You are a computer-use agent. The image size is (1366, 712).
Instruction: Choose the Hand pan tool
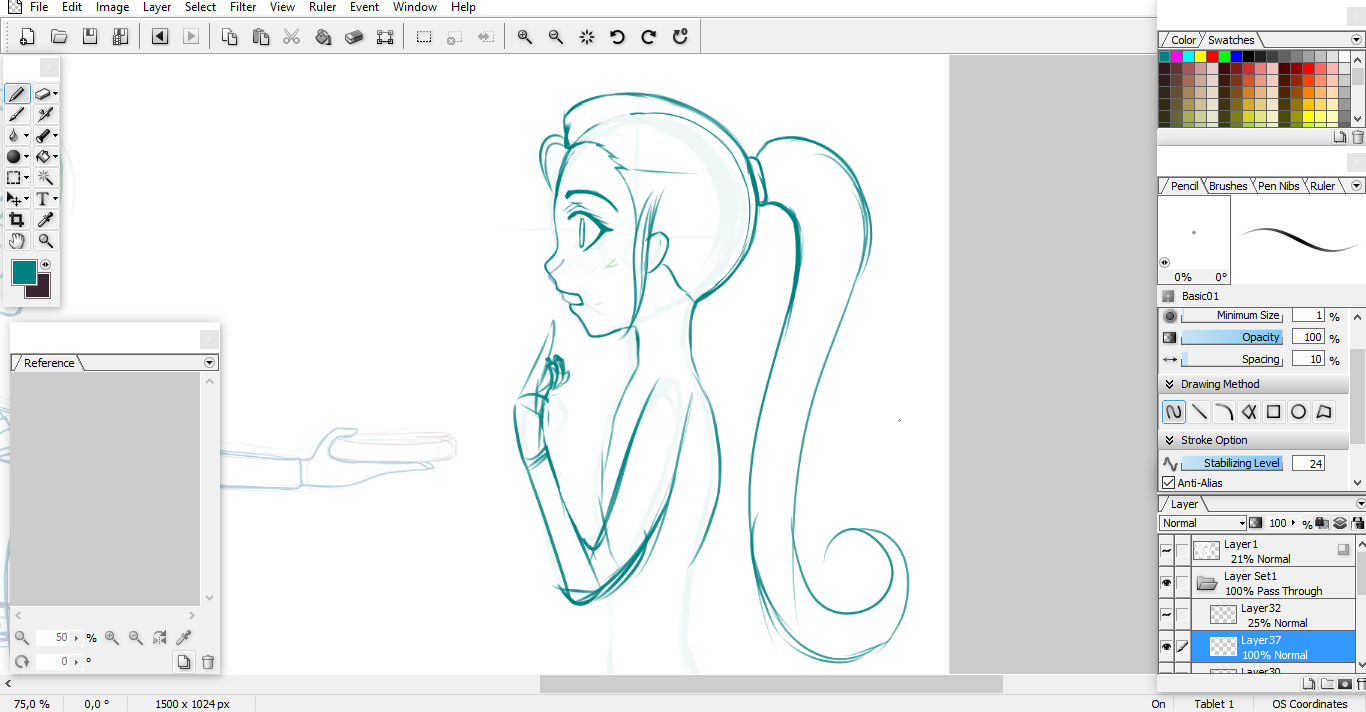pyautogui.click(x=16, y=241)
